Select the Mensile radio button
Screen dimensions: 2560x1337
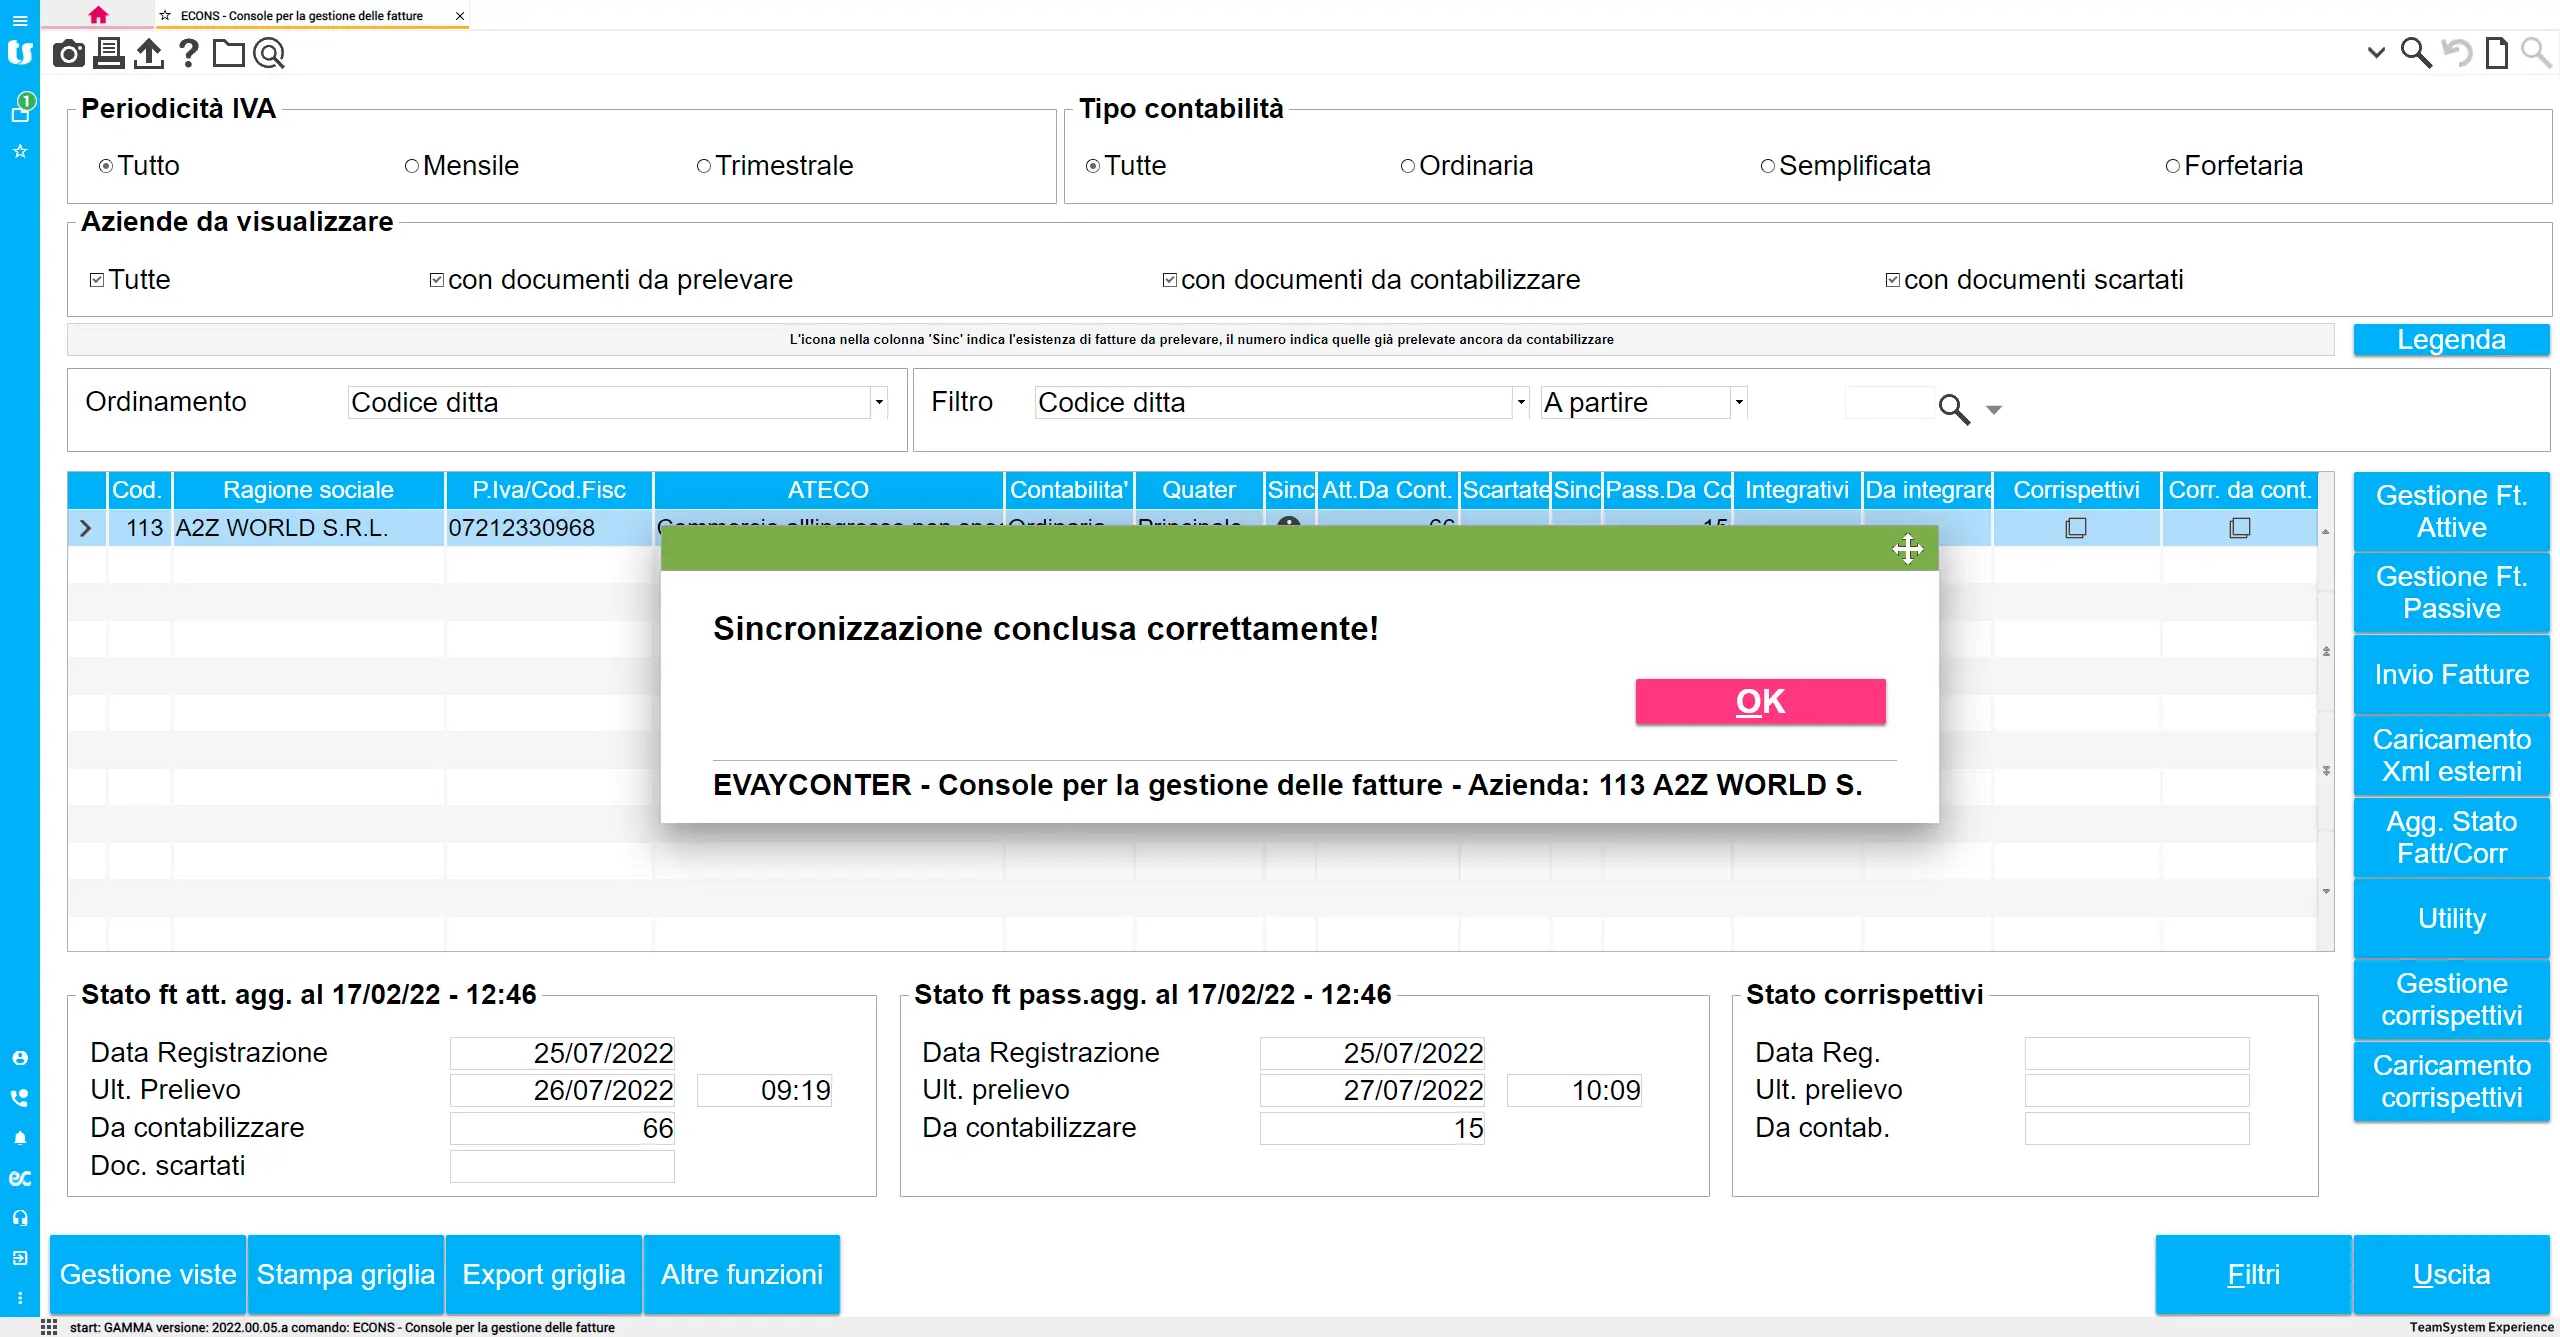(x=412, y=166)
